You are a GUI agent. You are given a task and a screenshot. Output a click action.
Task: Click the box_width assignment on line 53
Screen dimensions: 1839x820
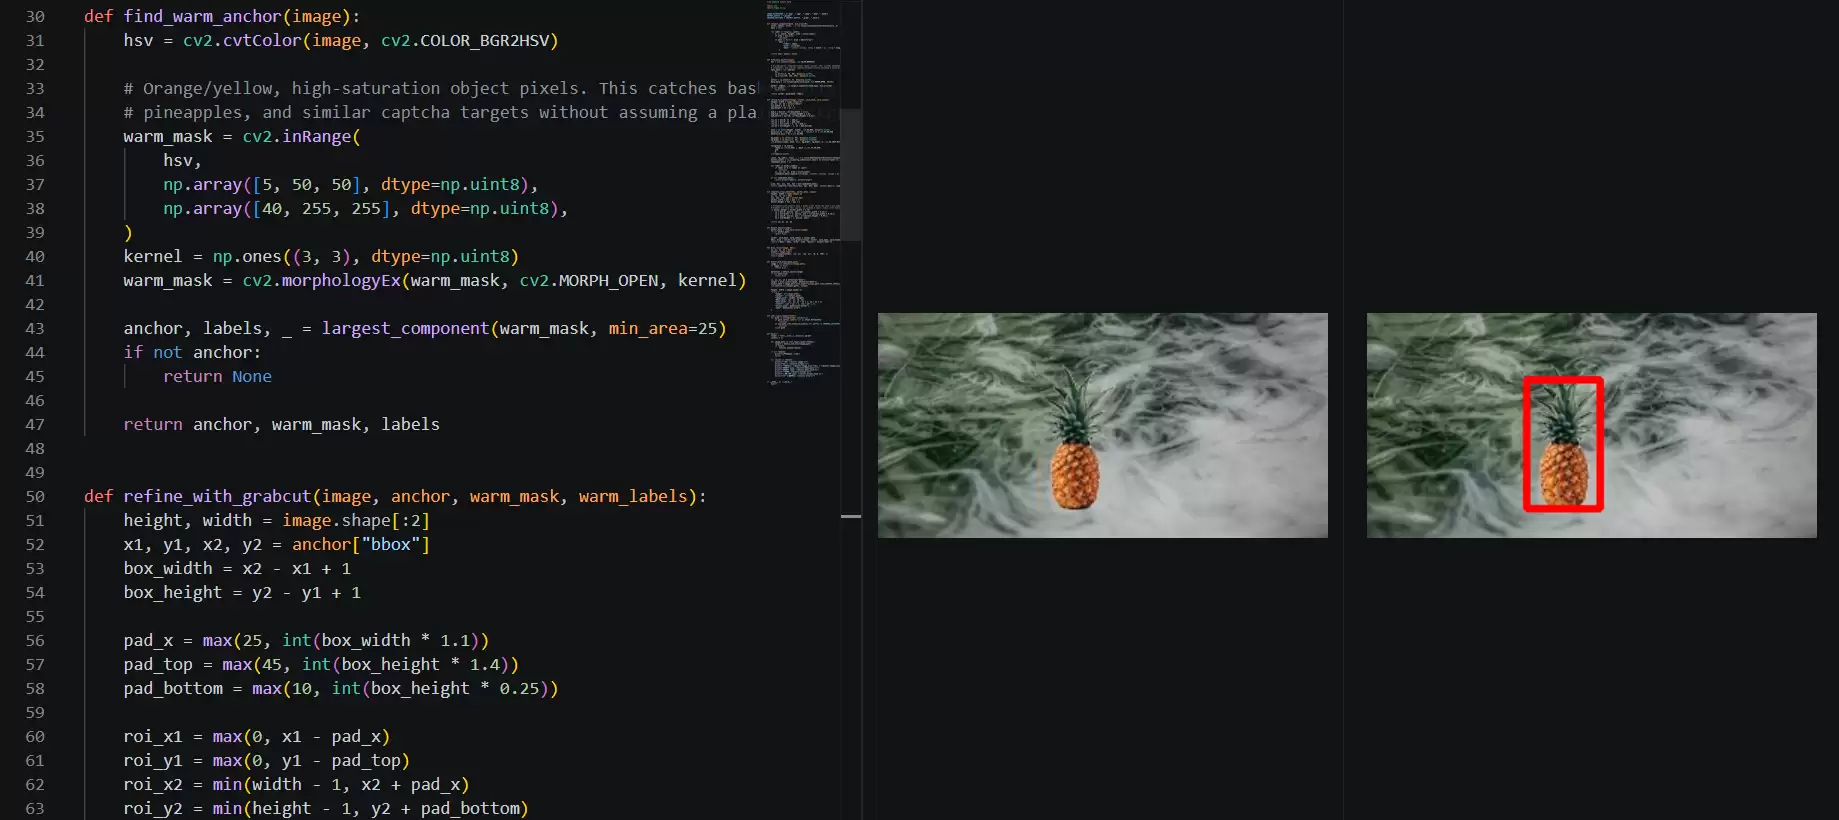click(x=237, y=568)
